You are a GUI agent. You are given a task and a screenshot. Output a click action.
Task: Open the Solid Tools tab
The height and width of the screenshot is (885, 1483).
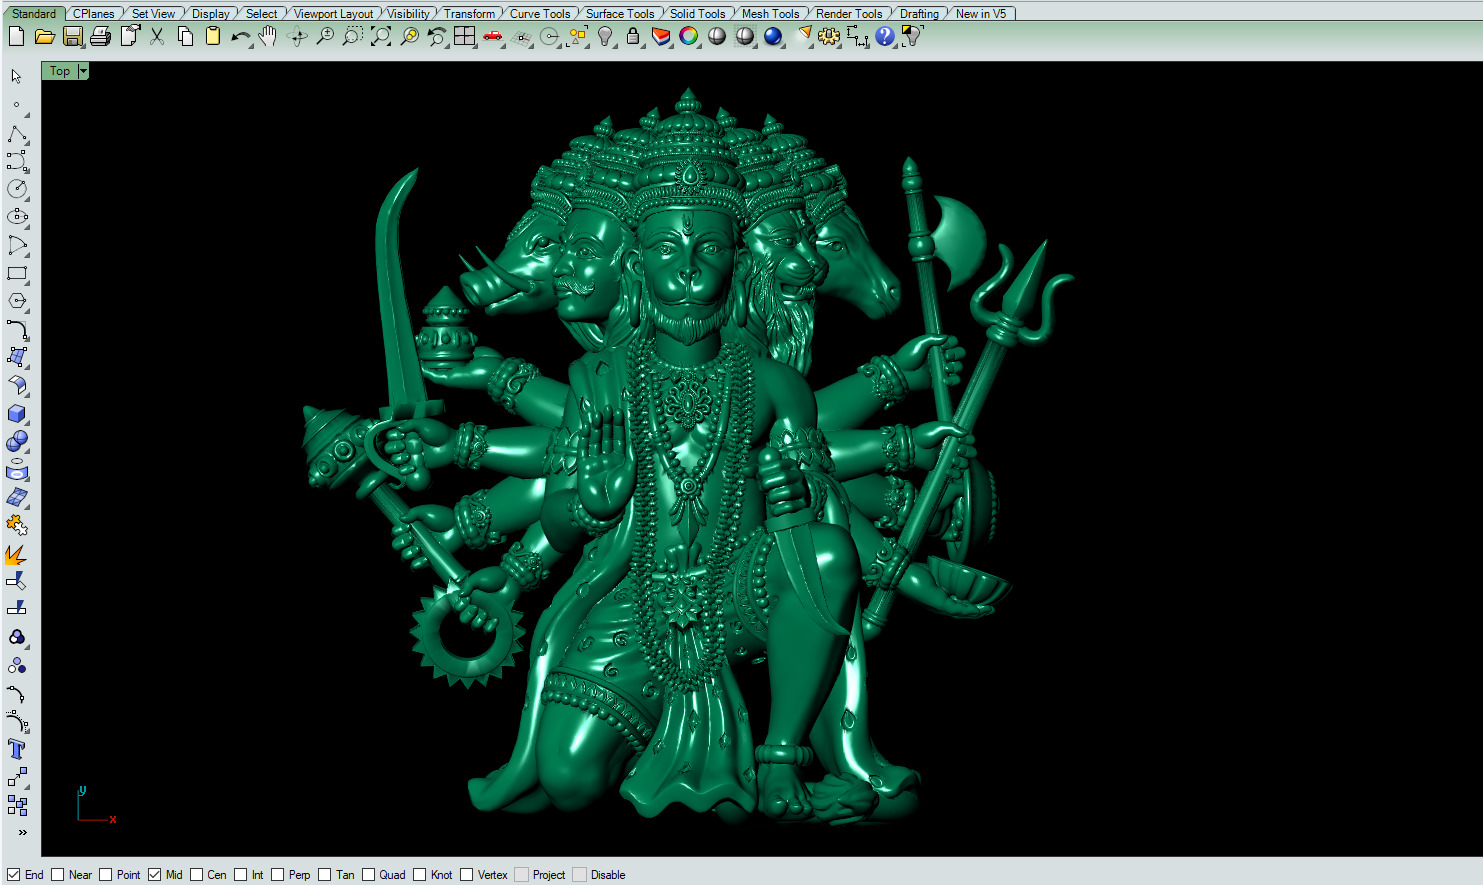pyautogui.click(x=698, y=13)
